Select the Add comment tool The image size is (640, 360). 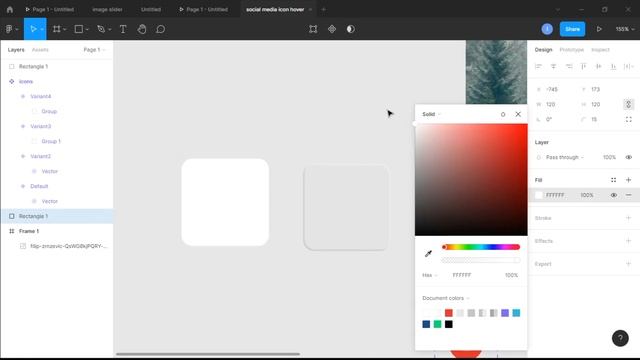click(160, 29)
